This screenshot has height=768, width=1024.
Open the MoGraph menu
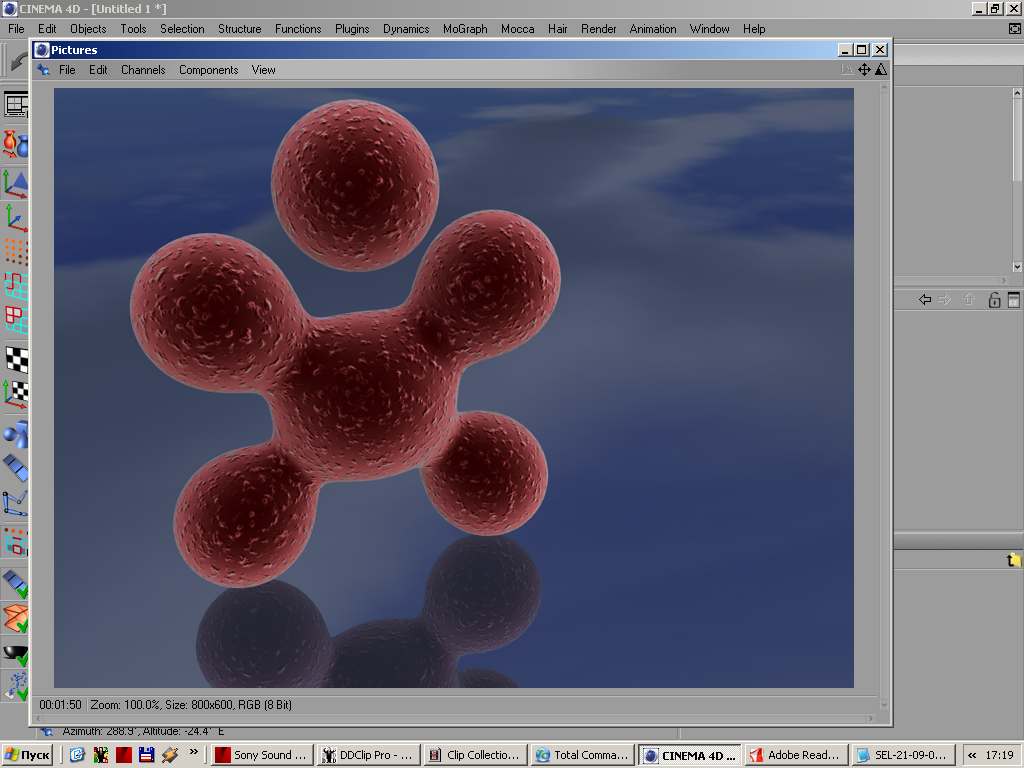[465, 29]
